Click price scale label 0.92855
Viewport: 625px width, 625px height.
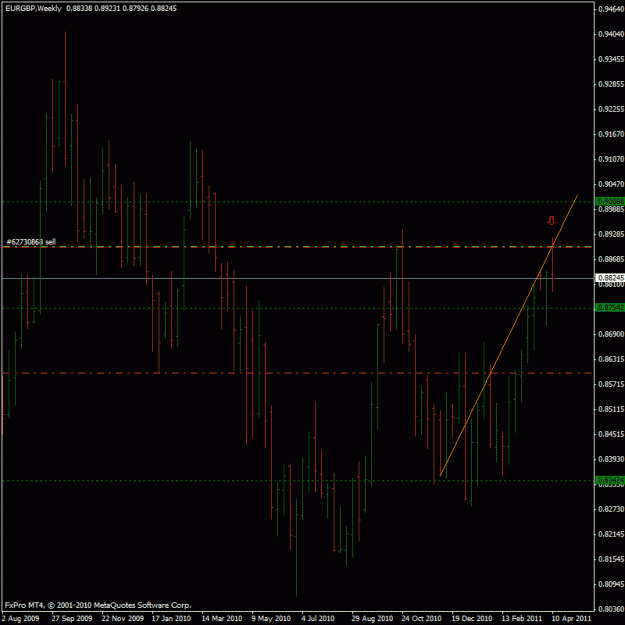[611, 84]
